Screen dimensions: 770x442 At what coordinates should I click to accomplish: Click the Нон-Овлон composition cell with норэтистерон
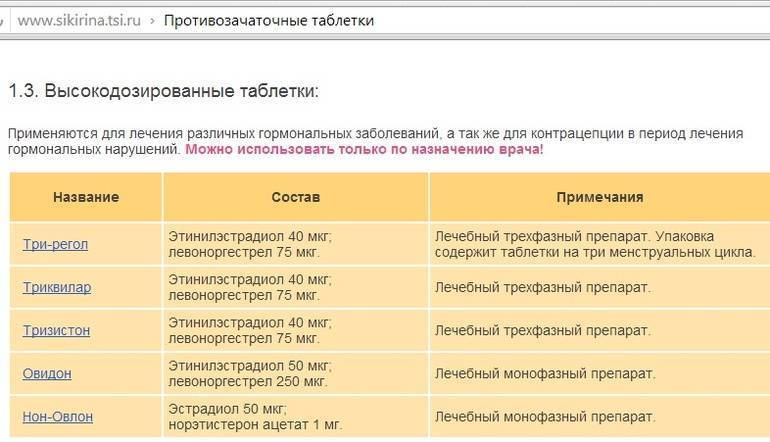256,416
